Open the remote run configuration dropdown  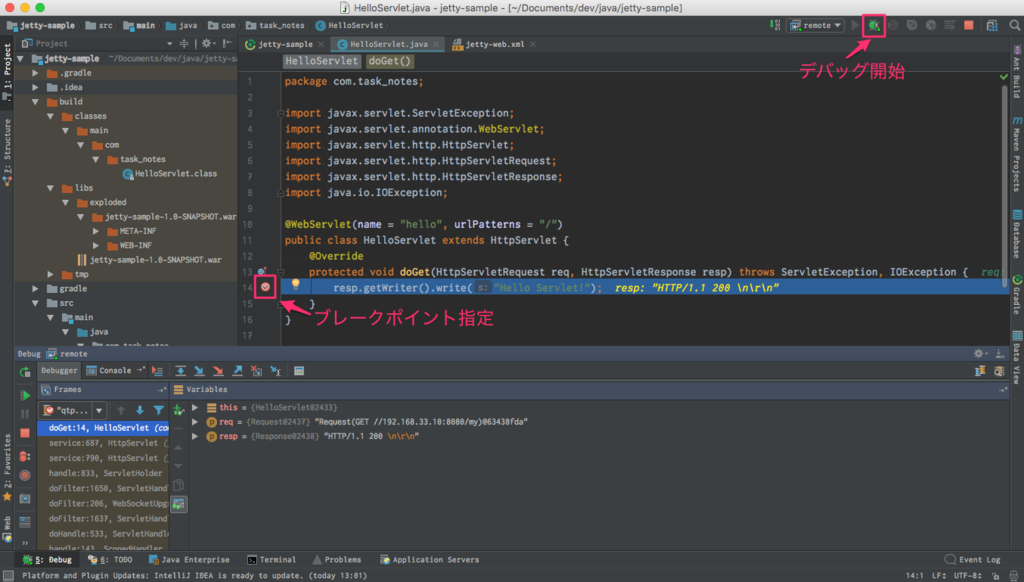pyautogui.click(x=816, y=25)
